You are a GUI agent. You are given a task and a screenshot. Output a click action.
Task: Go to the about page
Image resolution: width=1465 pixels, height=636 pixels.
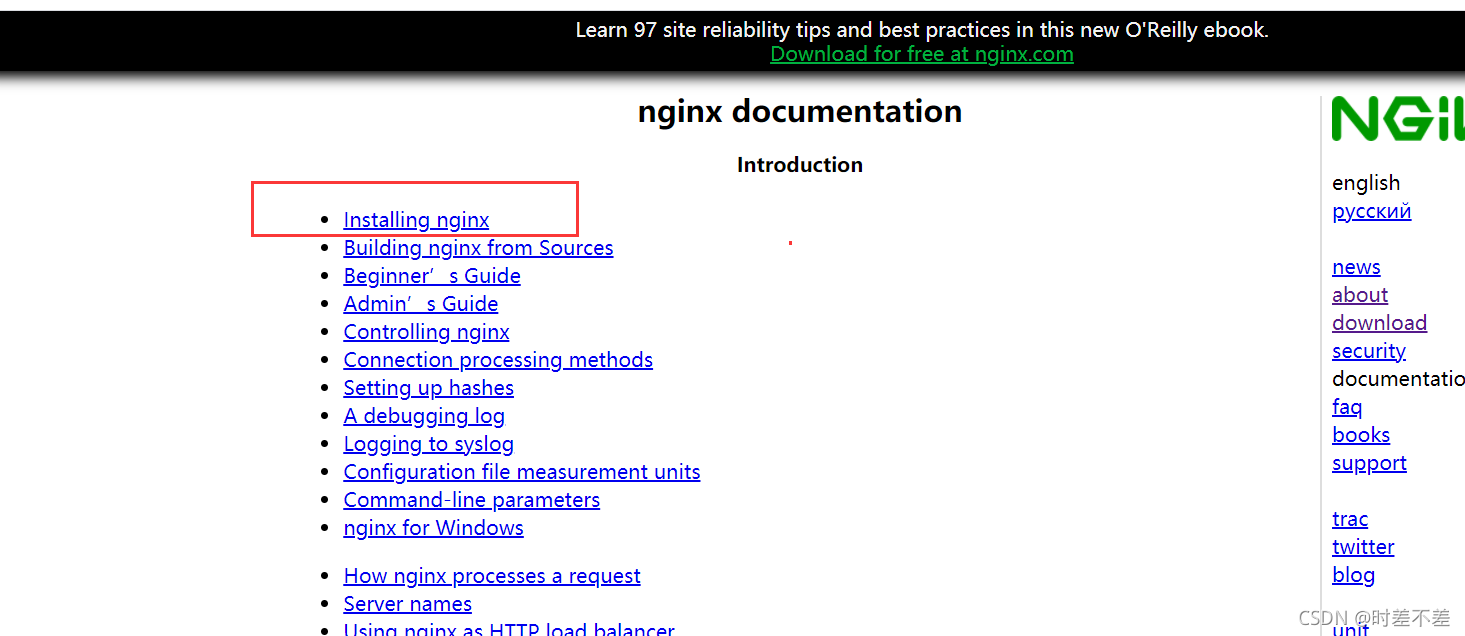(1360, 295)
